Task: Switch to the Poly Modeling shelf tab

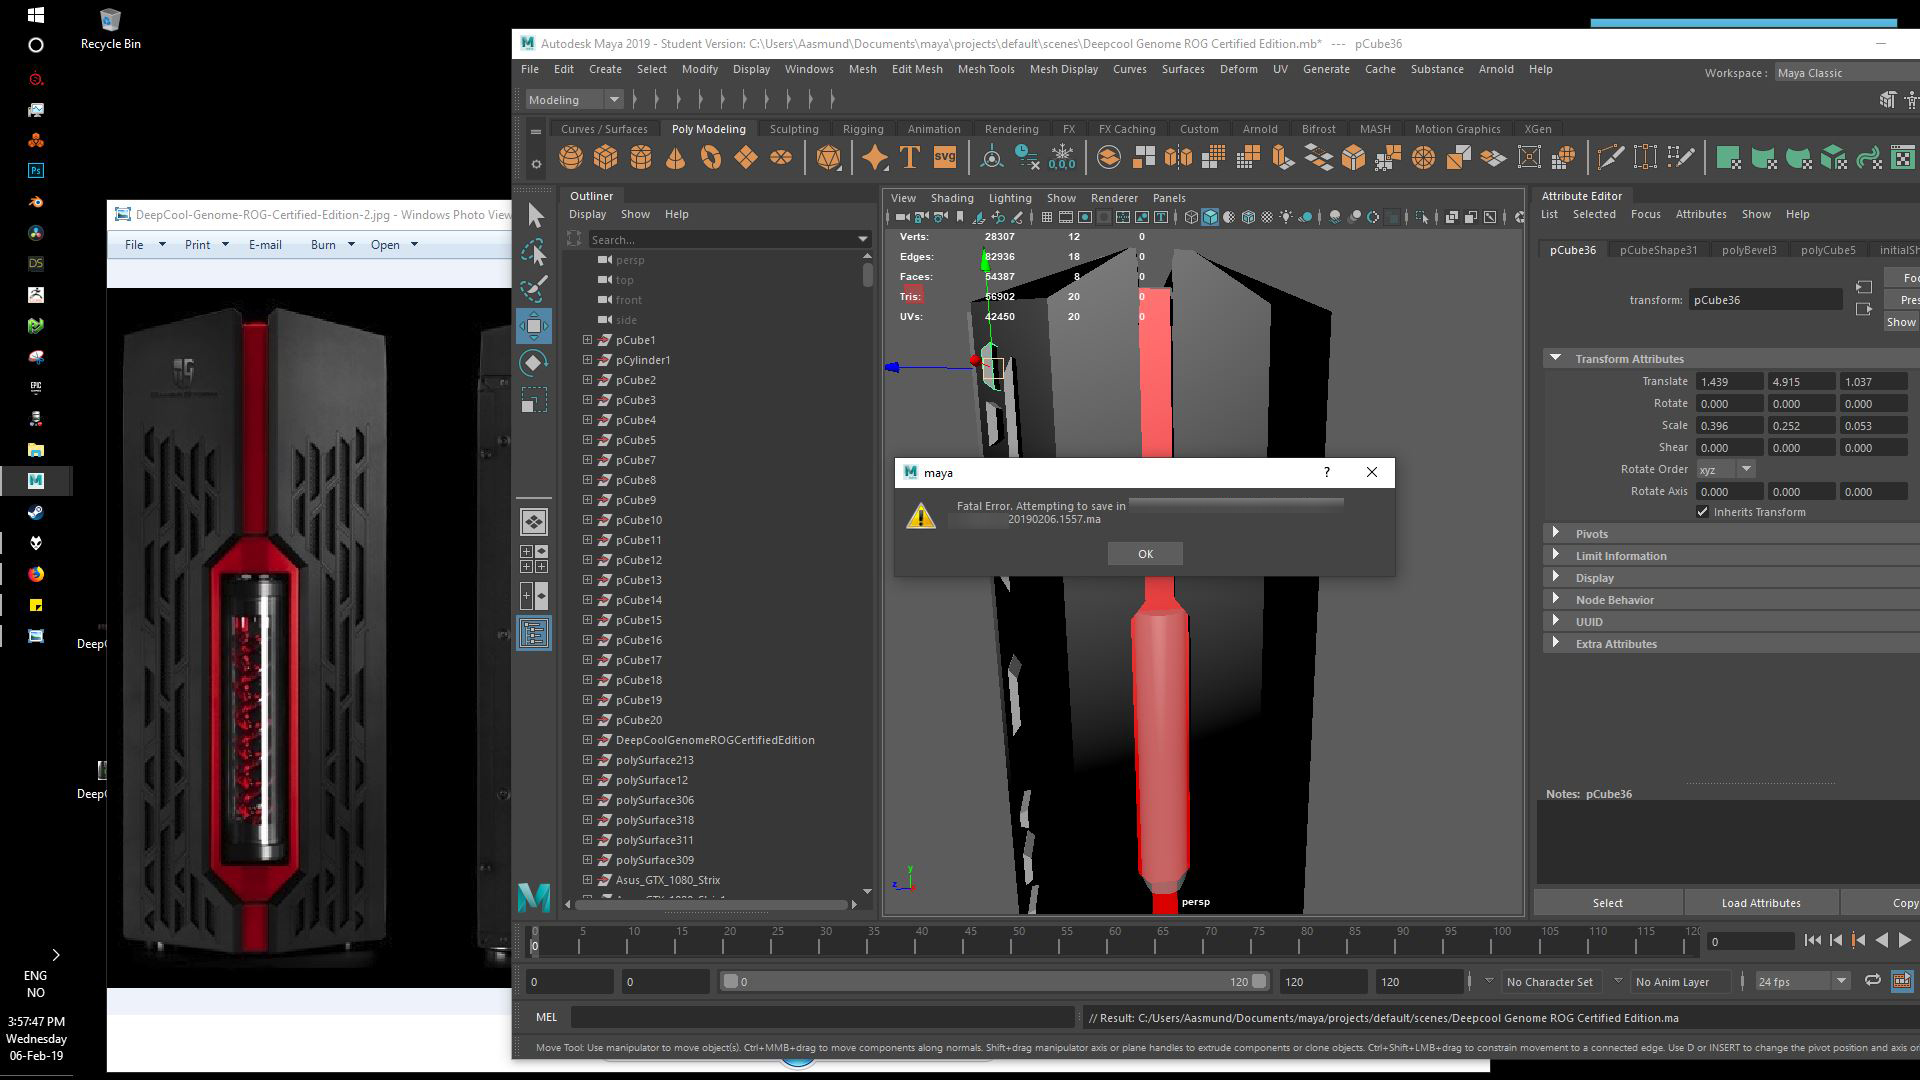Action: (x=708, y=128)
